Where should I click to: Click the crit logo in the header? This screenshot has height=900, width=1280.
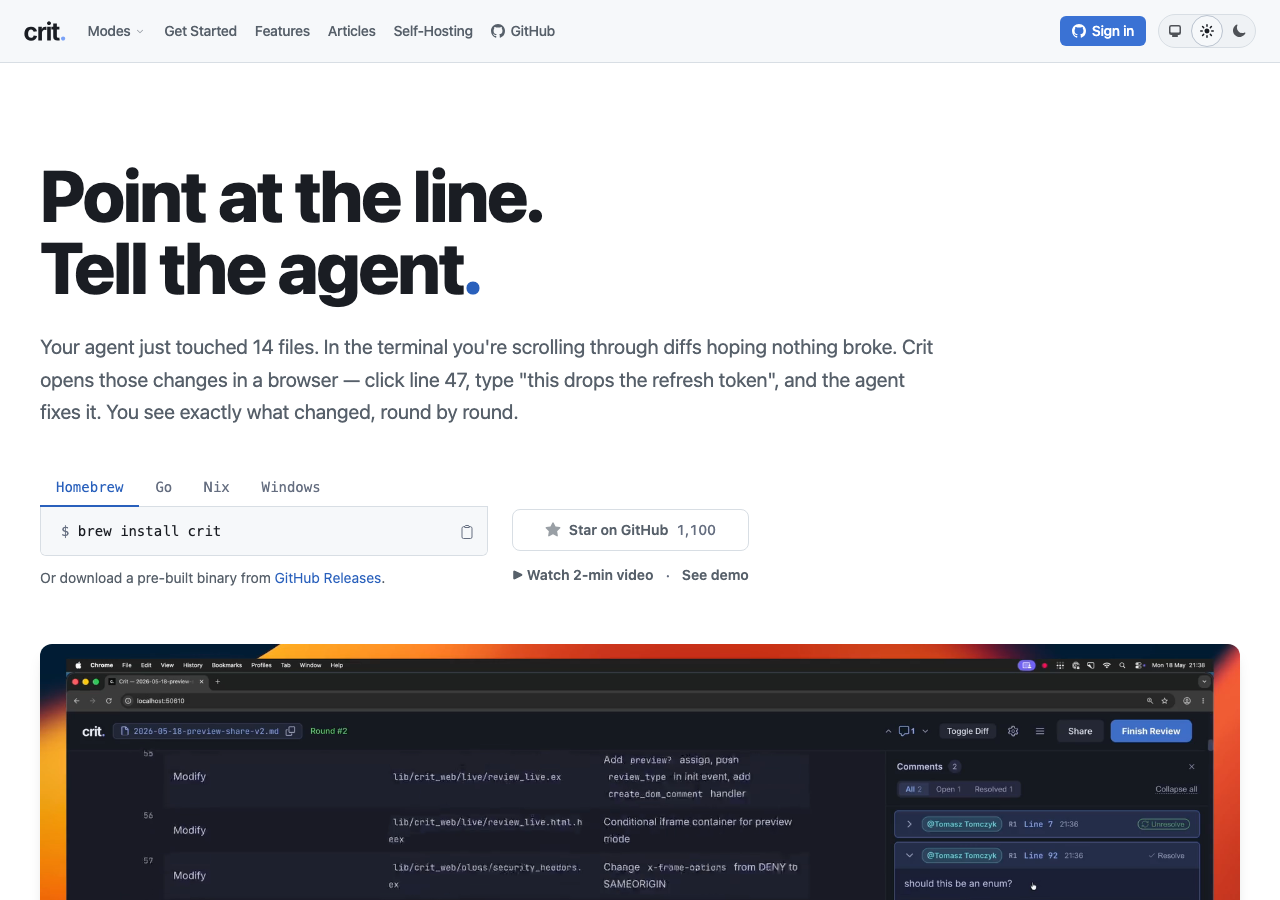click(45, 31)
